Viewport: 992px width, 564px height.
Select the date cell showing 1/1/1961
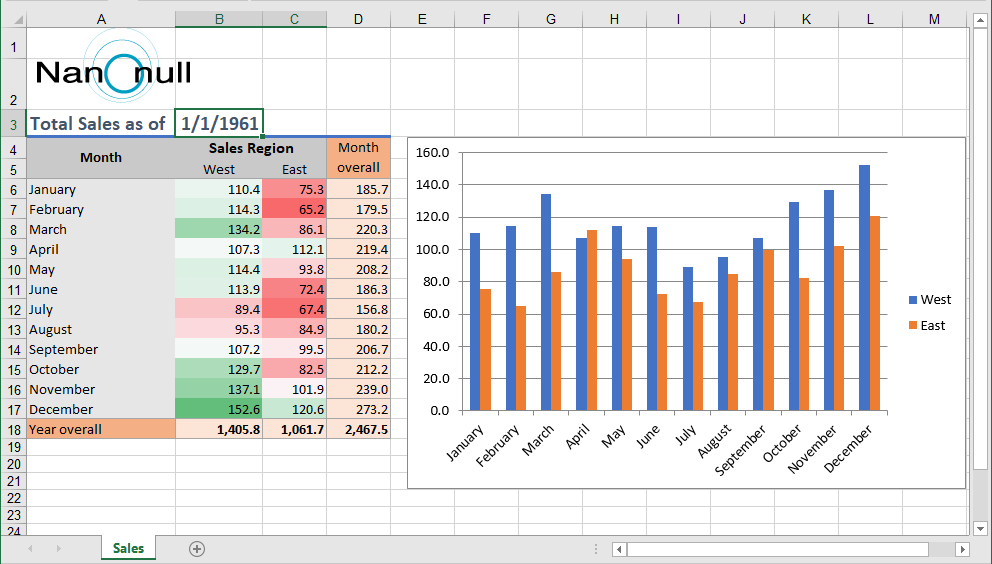click(219, 124)
